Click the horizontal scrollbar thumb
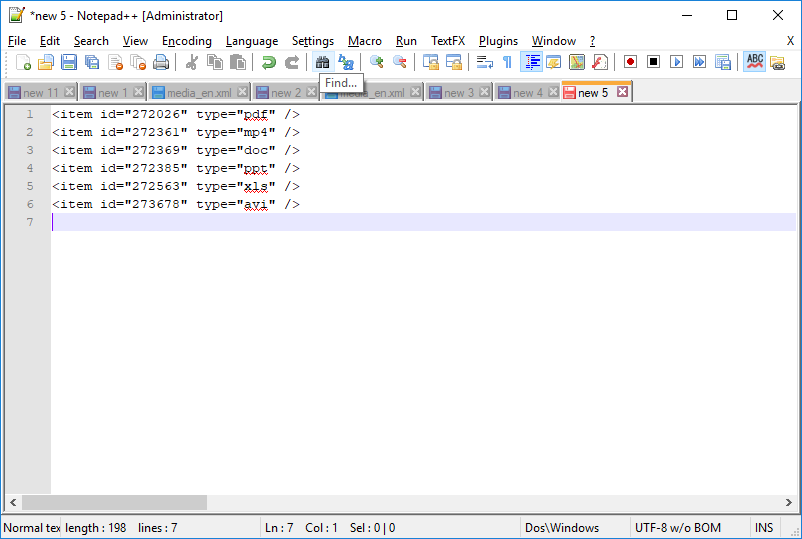 tap(114, 503)
